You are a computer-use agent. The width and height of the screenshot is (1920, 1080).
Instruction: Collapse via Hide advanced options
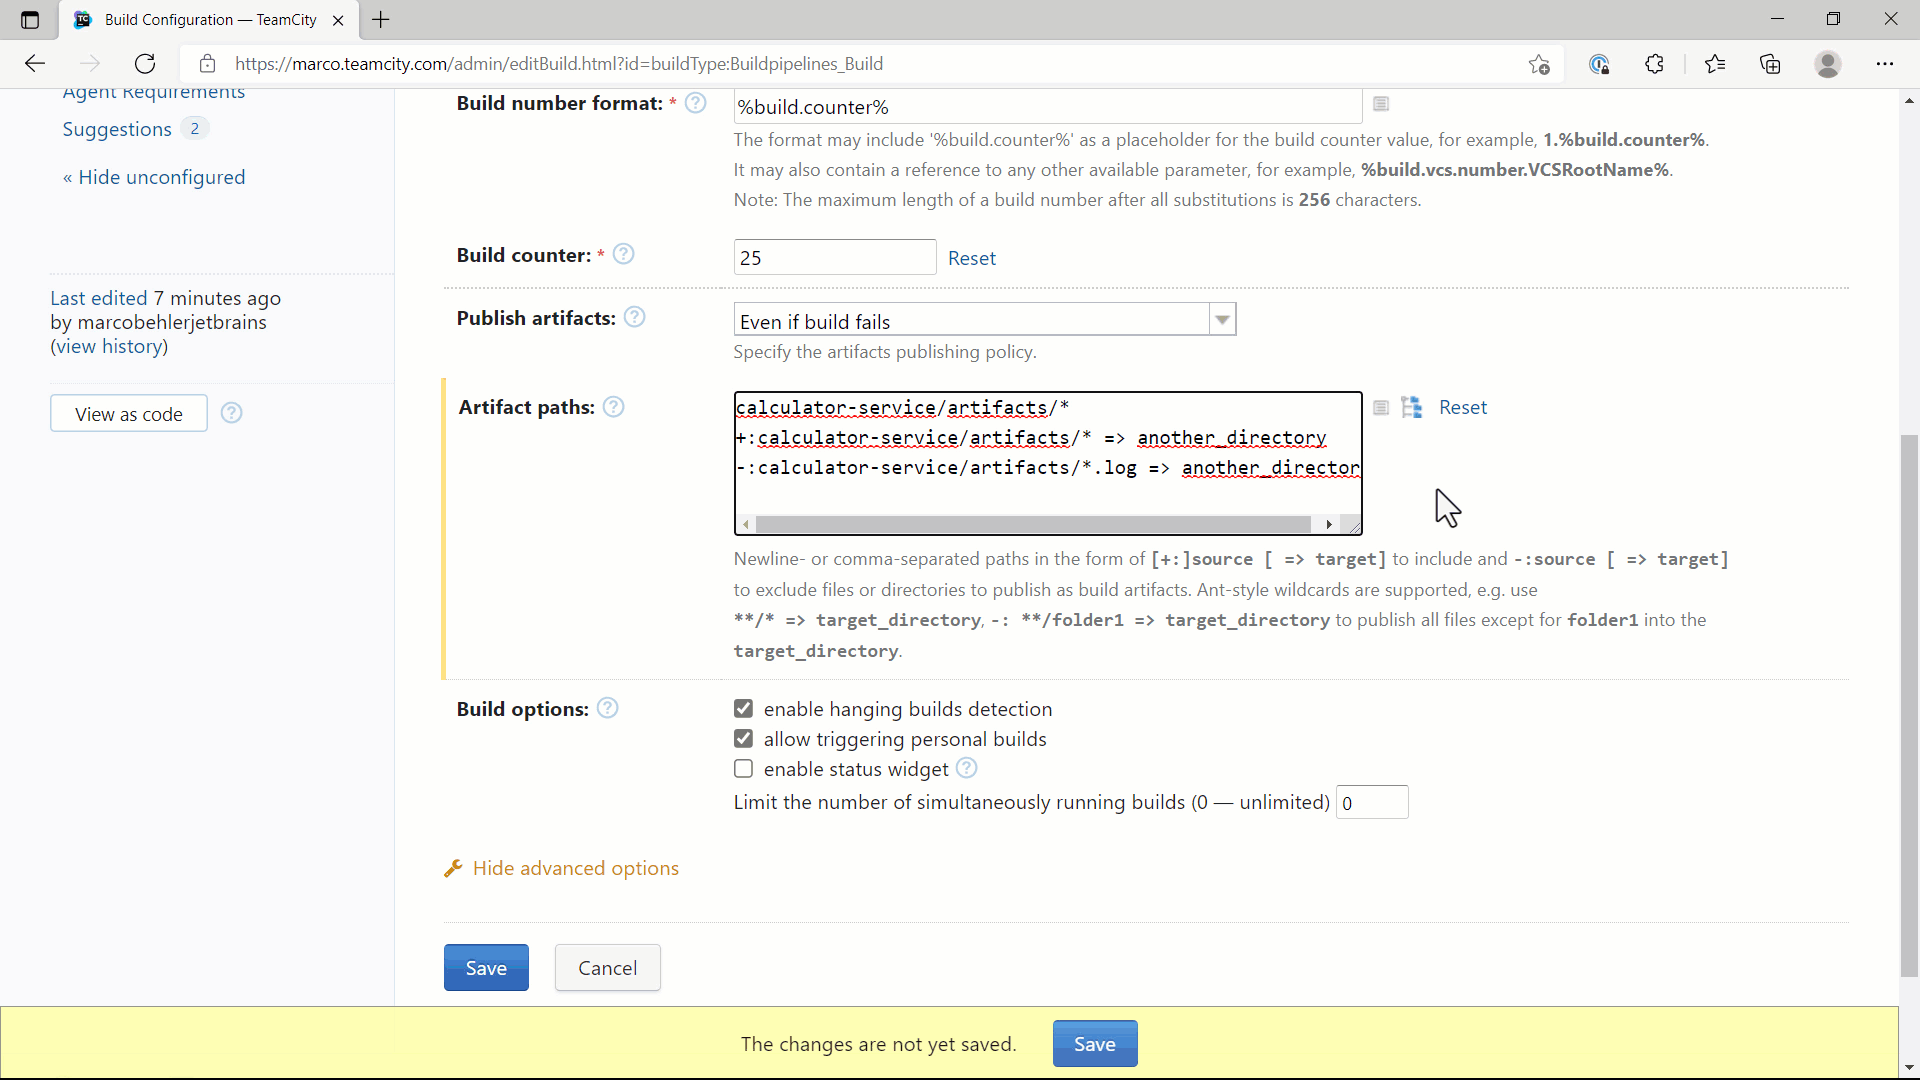(575, 868)
